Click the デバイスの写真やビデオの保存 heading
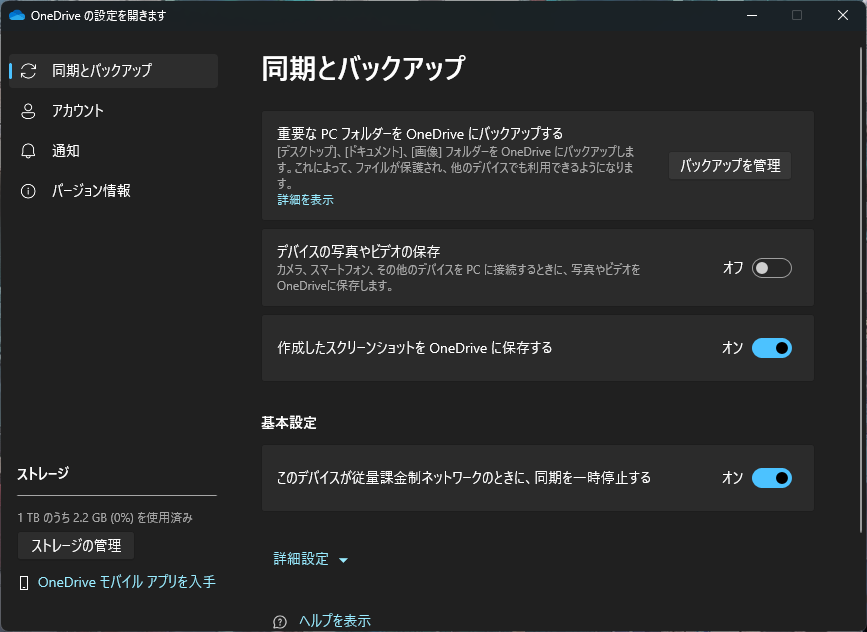867x632 pixels. (358, 252)
